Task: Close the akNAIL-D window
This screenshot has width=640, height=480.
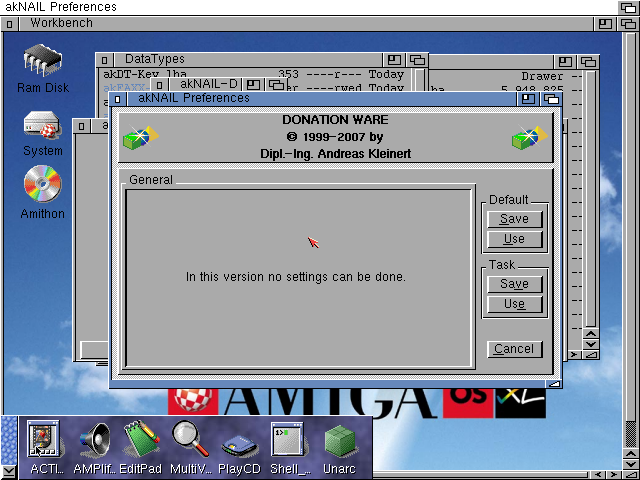Action: (160, 84)
